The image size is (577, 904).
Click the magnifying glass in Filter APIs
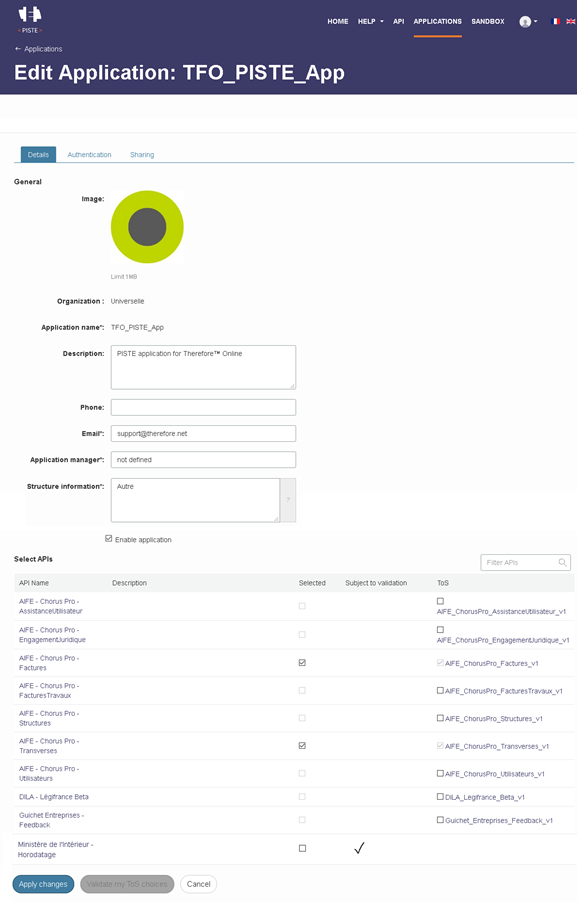[562, 562]
